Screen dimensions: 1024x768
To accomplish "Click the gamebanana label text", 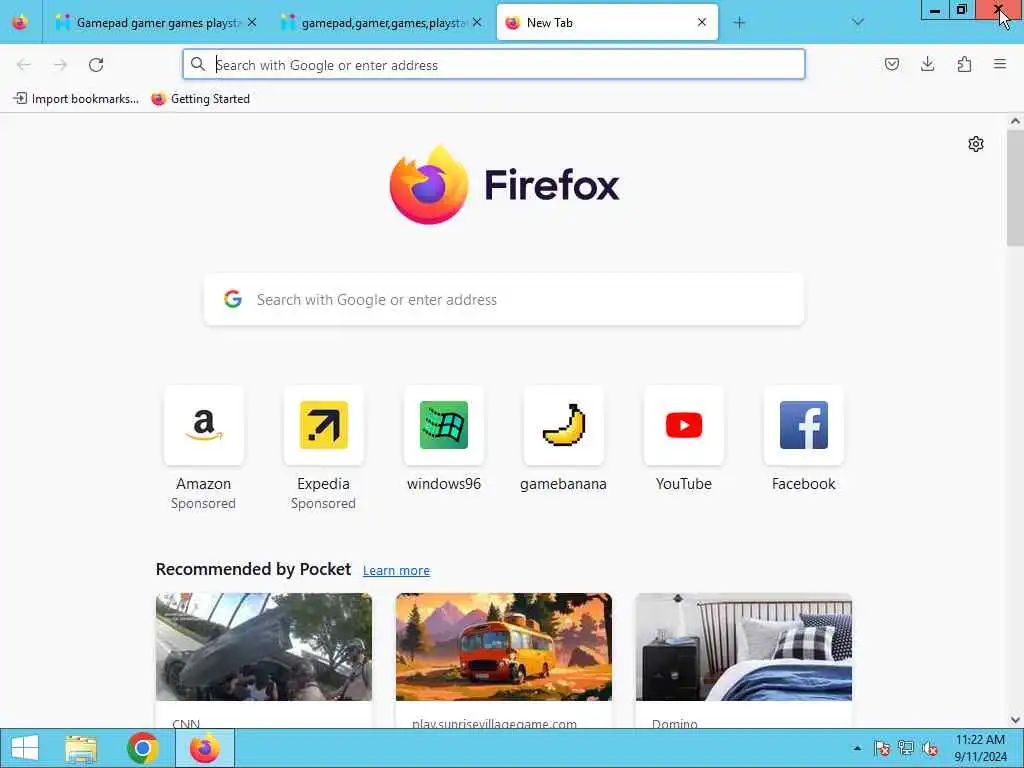I will click(564, 484).
